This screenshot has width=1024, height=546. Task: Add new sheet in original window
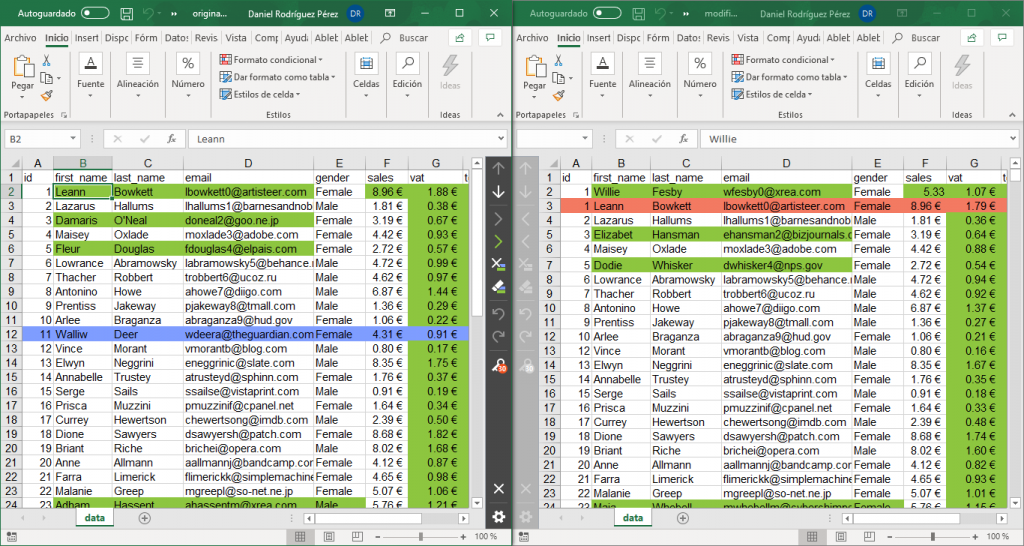point(144,518)
